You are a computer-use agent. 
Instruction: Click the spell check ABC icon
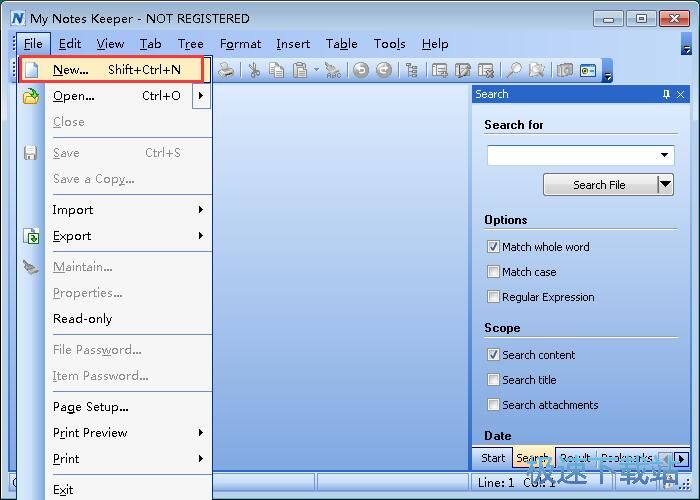pyautogui.click(x=333, y=70)
